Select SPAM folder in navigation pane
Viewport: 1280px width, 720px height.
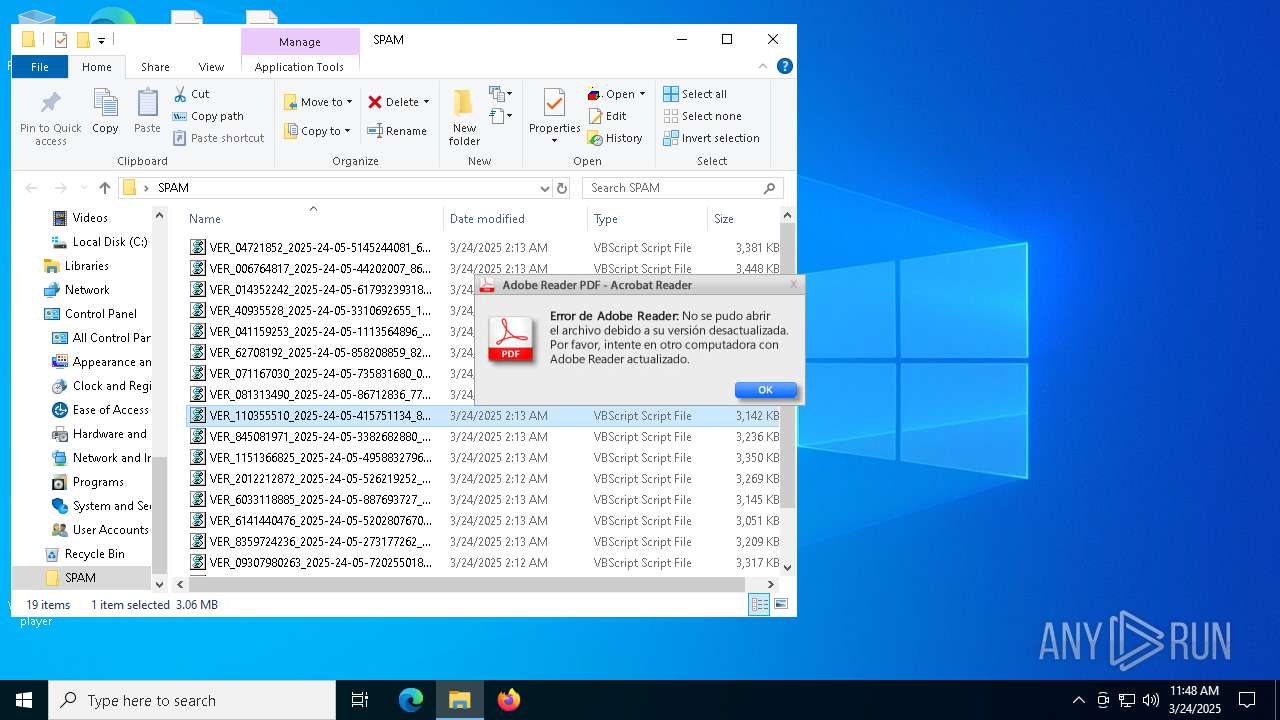click(80, 577)
